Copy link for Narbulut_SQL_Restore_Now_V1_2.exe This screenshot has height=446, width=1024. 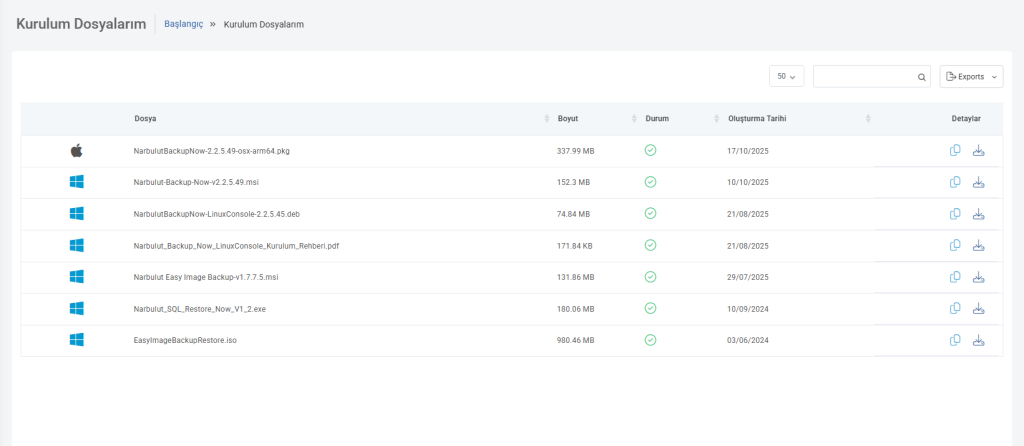(955, 308)
